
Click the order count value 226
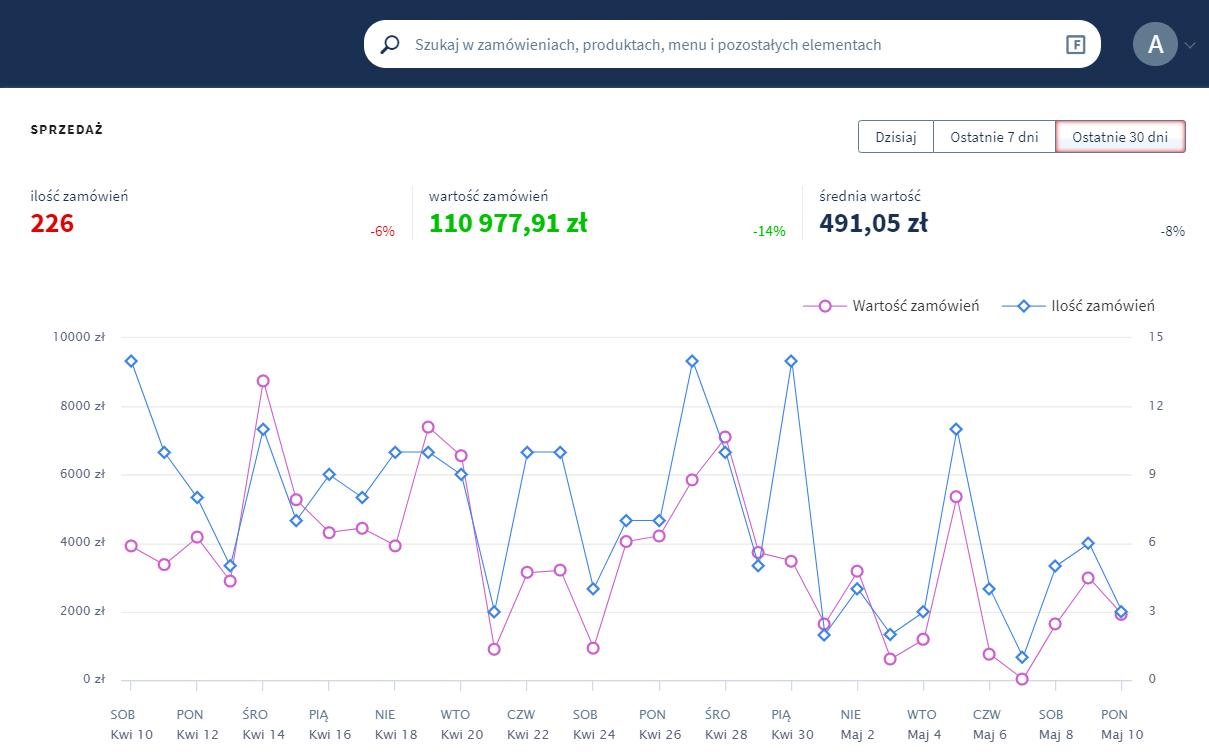point(52,223)
